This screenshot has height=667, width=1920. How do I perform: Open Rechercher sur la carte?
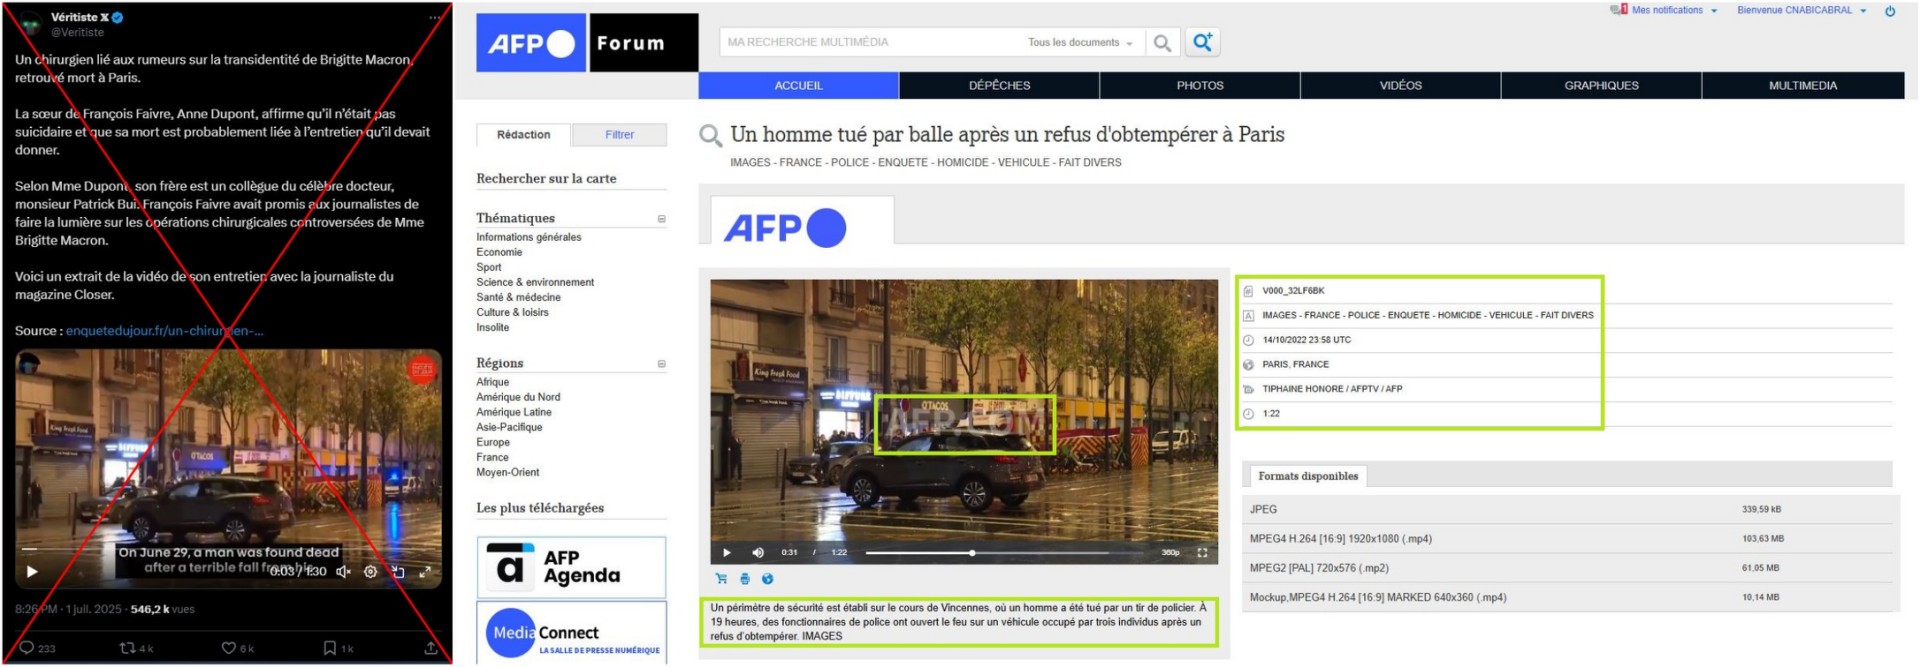546,178
